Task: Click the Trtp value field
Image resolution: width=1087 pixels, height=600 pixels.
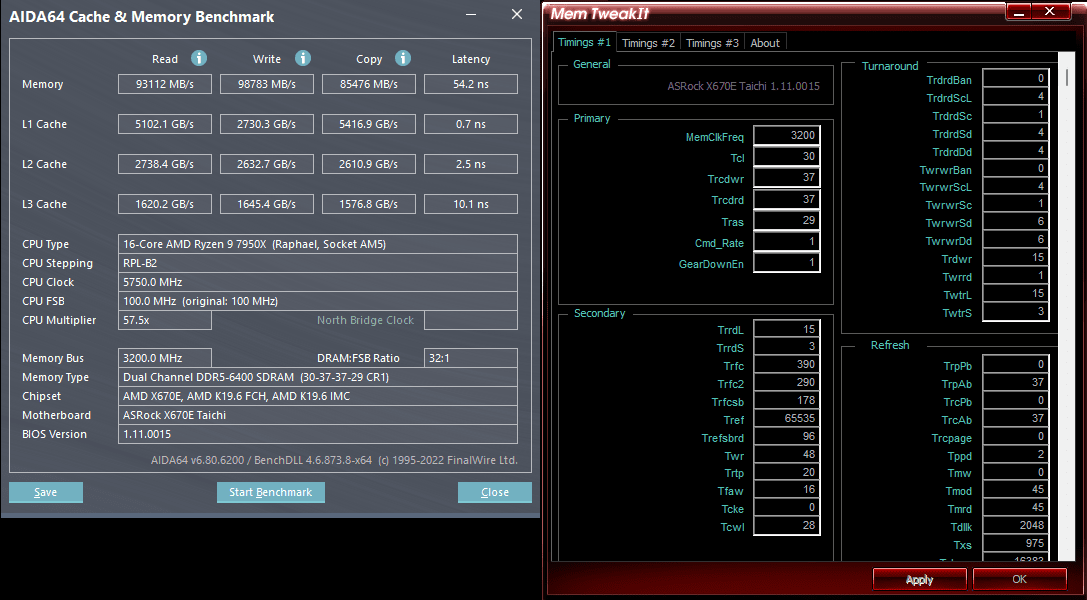Action: coord(787,473)
